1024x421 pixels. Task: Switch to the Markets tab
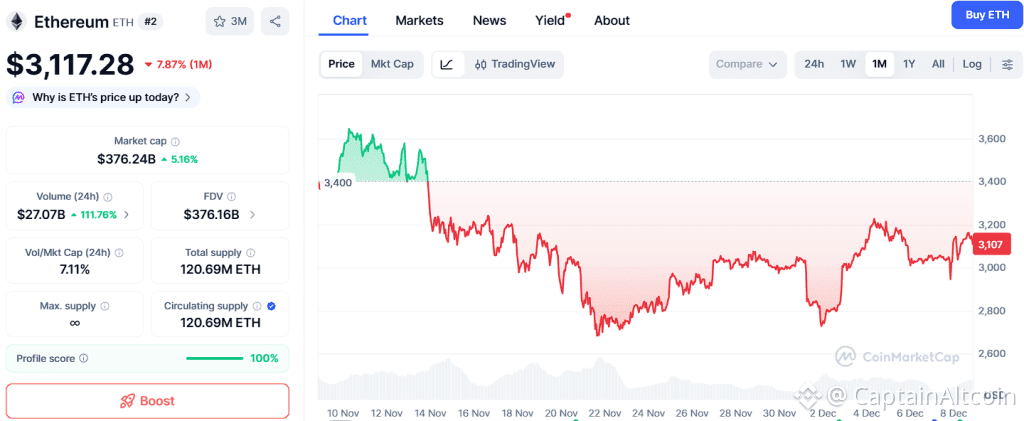[419, 20]
